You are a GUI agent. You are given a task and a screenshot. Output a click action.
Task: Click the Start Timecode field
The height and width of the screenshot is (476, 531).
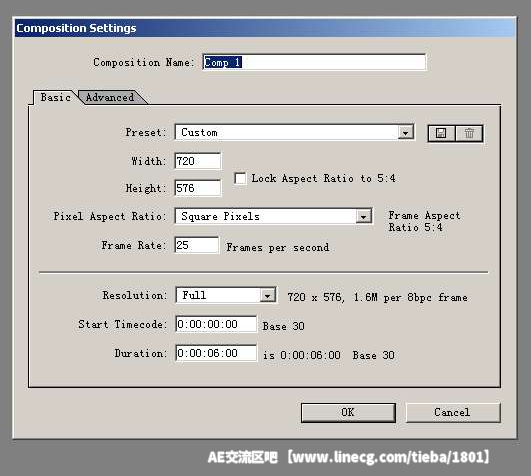click(x=216, y=324)
